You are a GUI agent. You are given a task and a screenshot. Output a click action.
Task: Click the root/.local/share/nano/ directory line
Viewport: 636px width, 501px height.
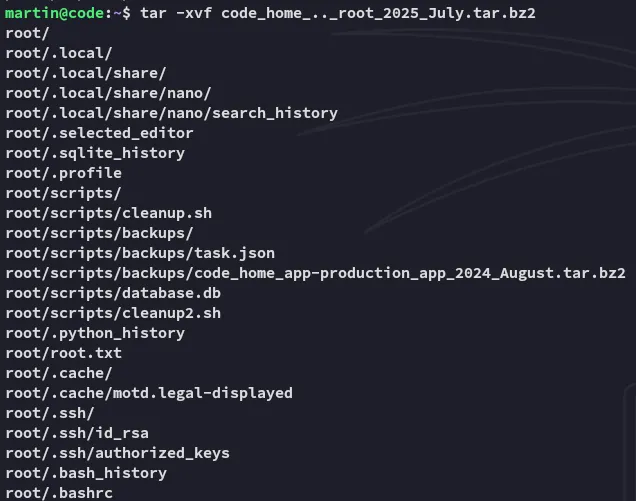click(108, 93)
